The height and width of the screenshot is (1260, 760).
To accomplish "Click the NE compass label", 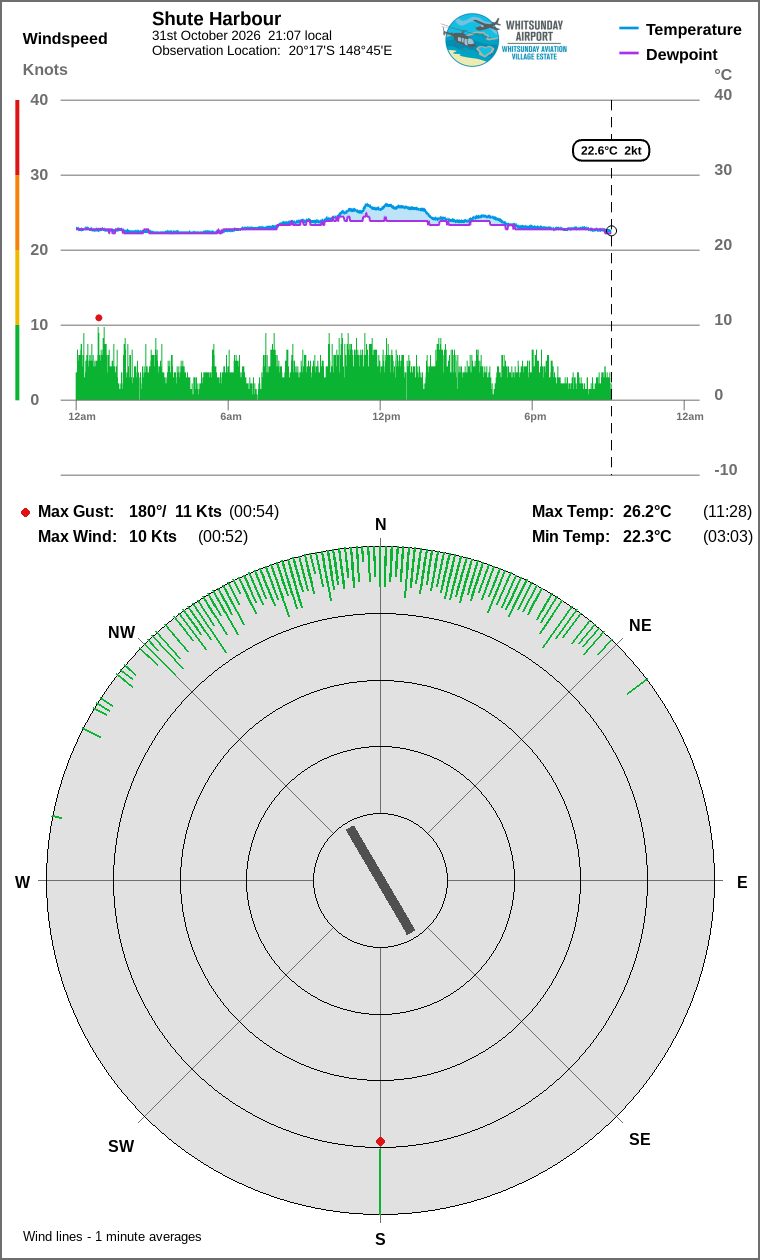I will click(640, 626).
